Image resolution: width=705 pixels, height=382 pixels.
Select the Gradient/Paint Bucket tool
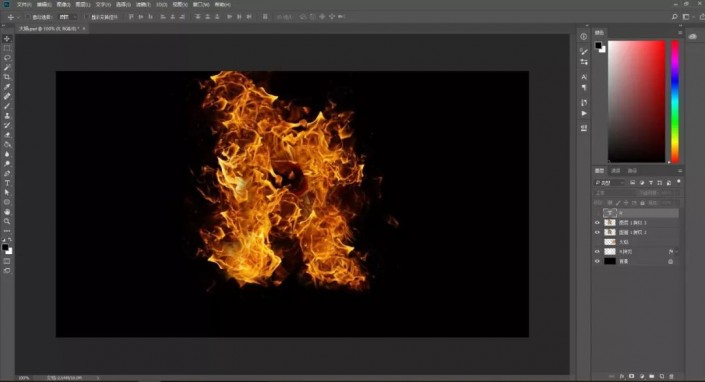(7, 145)
